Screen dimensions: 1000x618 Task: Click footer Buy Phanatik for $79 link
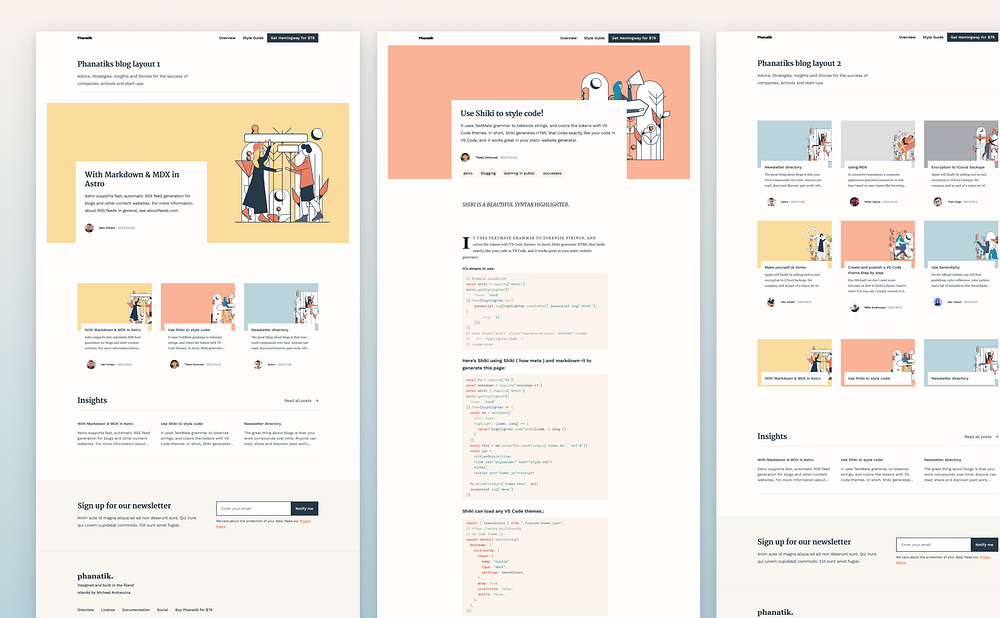[x=194, y=610]
